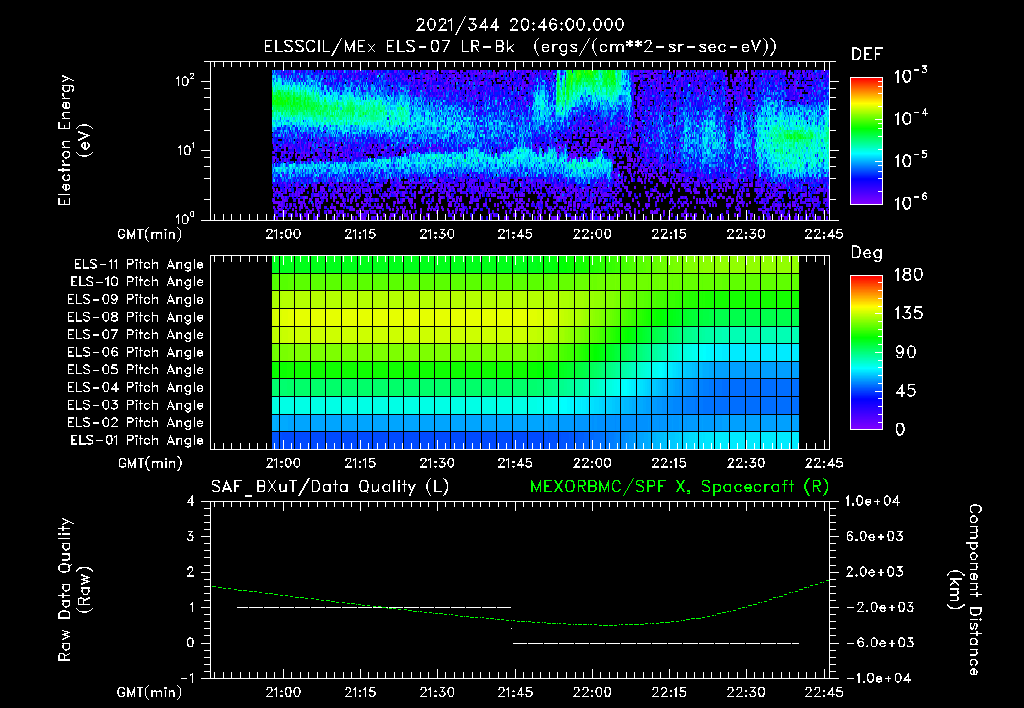Screen dimensions: 1024x708
Task: Click the 'Component Distance (km)' axis label
Action: (965, 590)
